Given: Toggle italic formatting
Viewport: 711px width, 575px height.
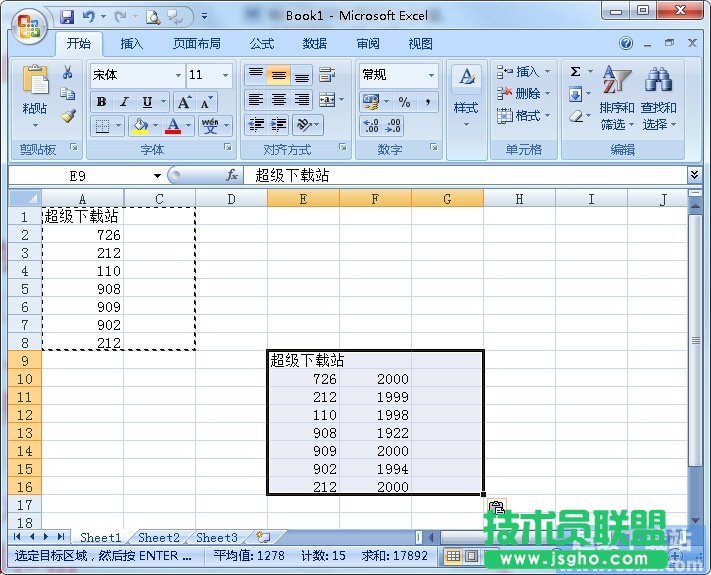Looking at the screenshot, I should click(x=124, y=102).
